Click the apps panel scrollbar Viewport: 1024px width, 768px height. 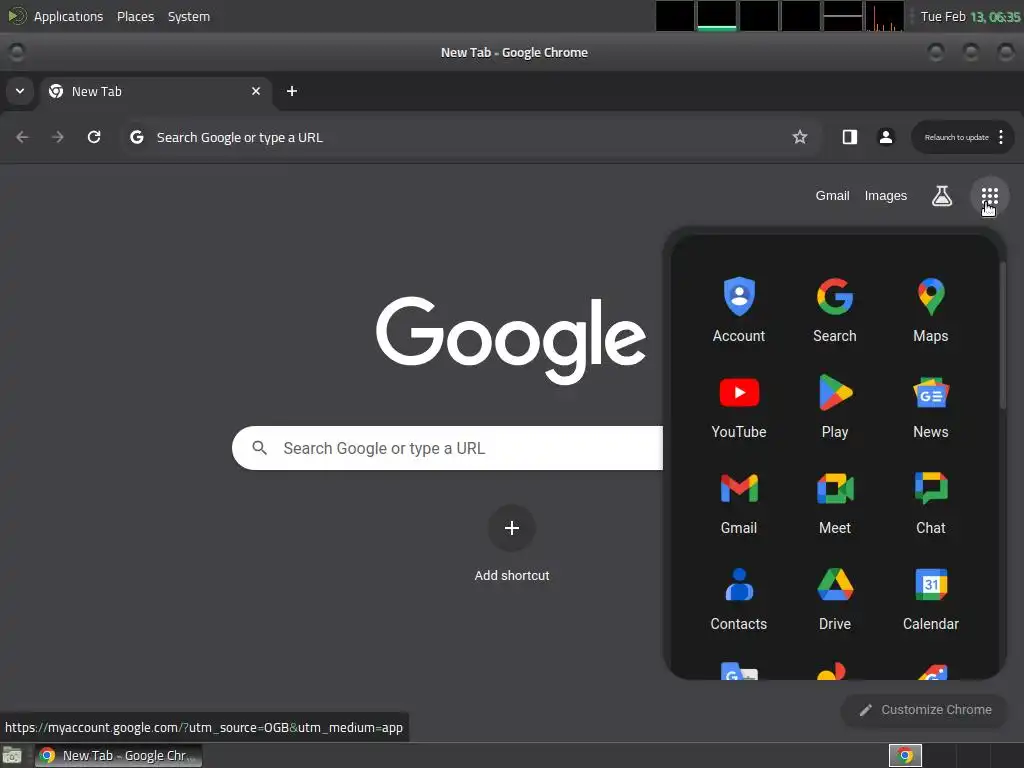(x=1002, y=336)
